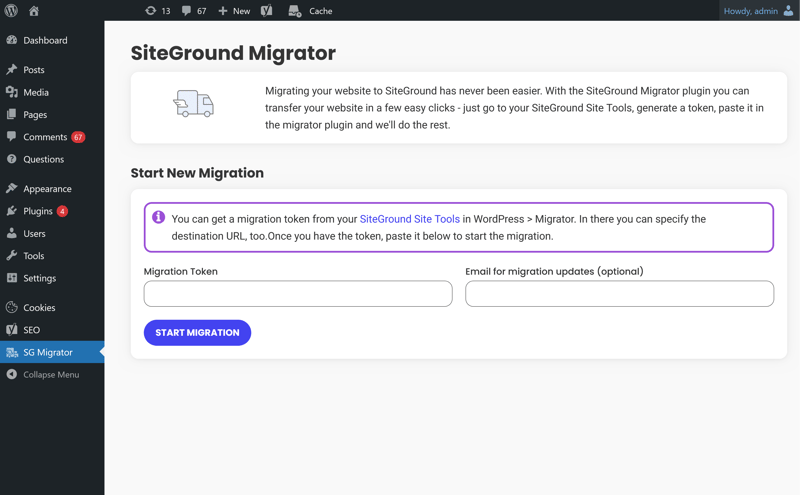Open the Pages menu item

52,114
